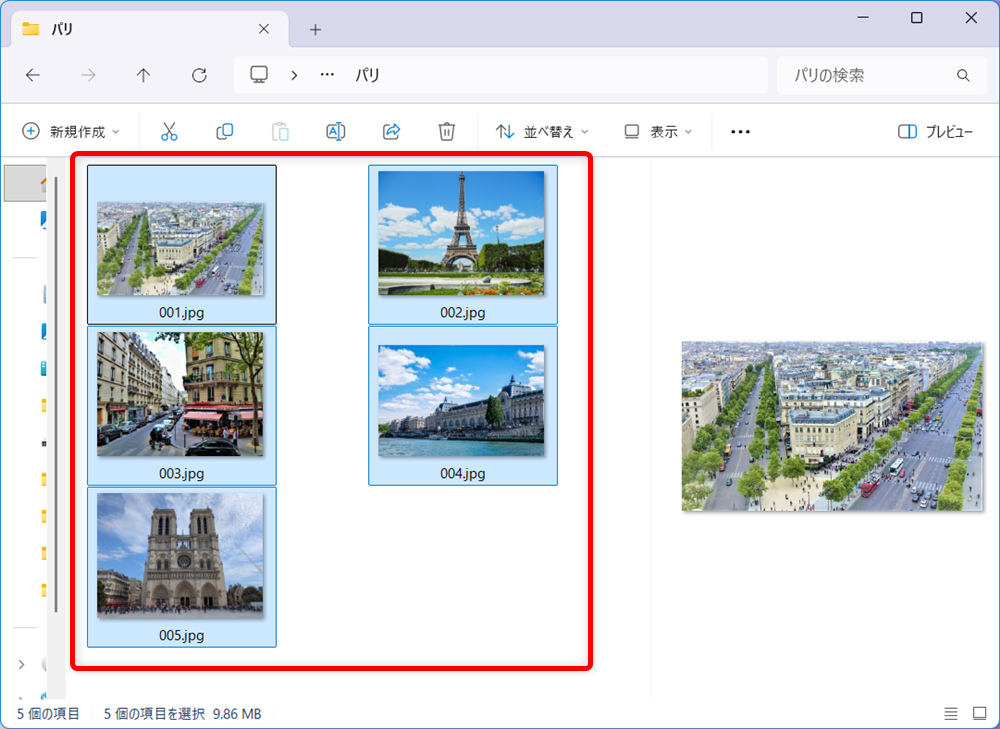Click inside the パリの検索 search box
Screen dimensions: 1000x729
[x=870, y=75]
